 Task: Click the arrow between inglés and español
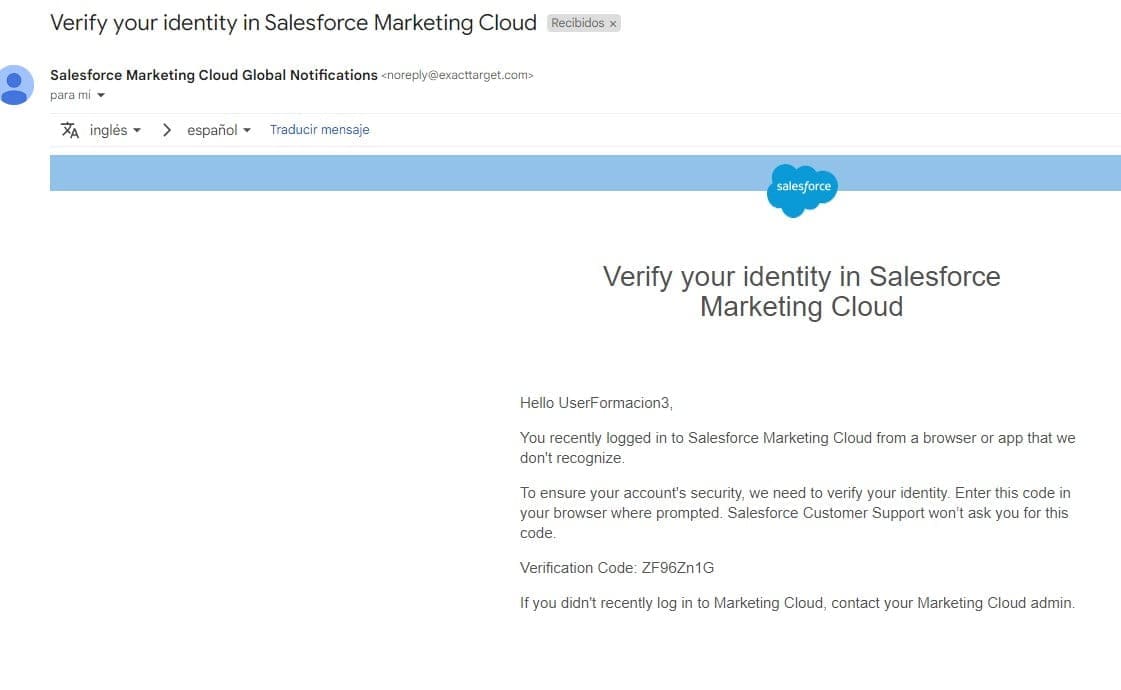[167, 130]
